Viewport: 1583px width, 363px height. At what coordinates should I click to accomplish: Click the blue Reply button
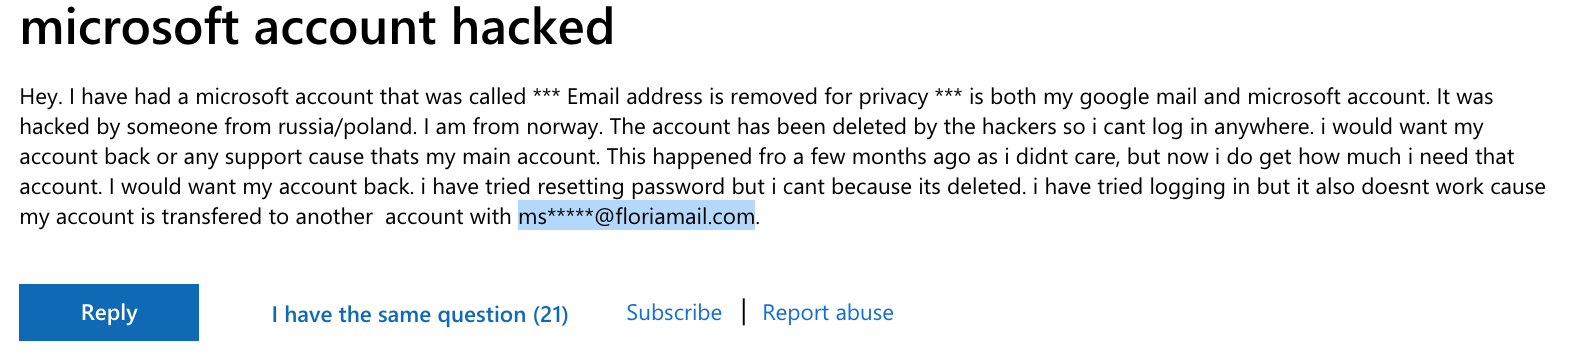pyautogui.click(x=109, y=313)
